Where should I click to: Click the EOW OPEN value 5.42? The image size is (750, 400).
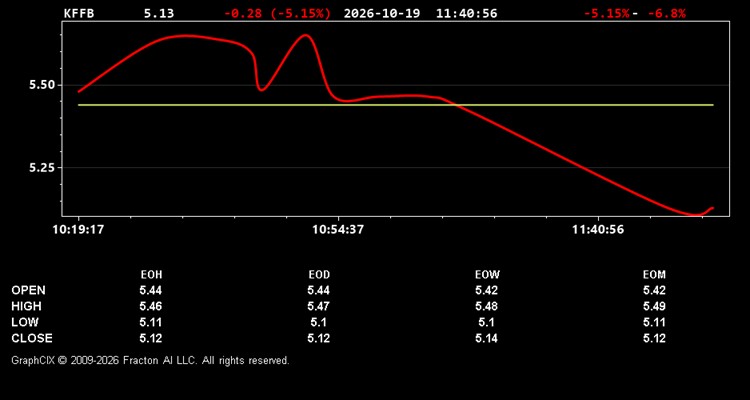pyautogui.click(x=486, y=290)
